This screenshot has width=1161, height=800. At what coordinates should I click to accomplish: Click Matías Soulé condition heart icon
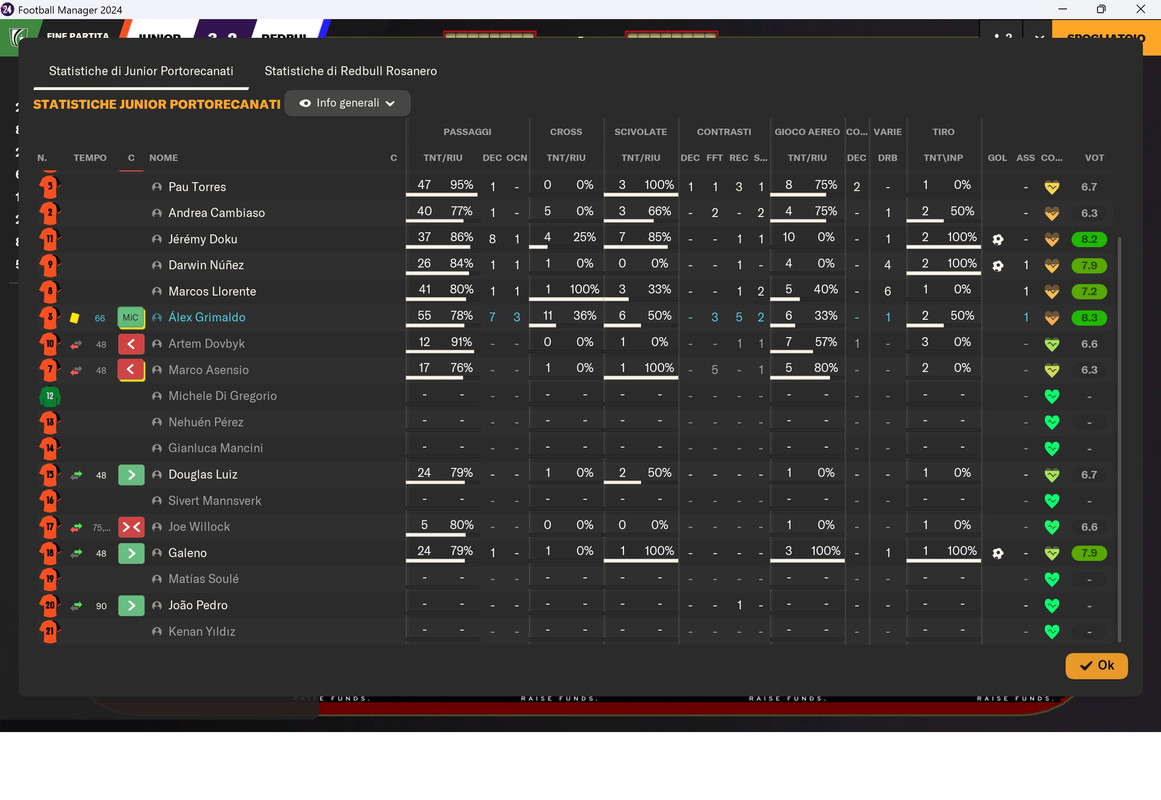tap(1051, 579)
